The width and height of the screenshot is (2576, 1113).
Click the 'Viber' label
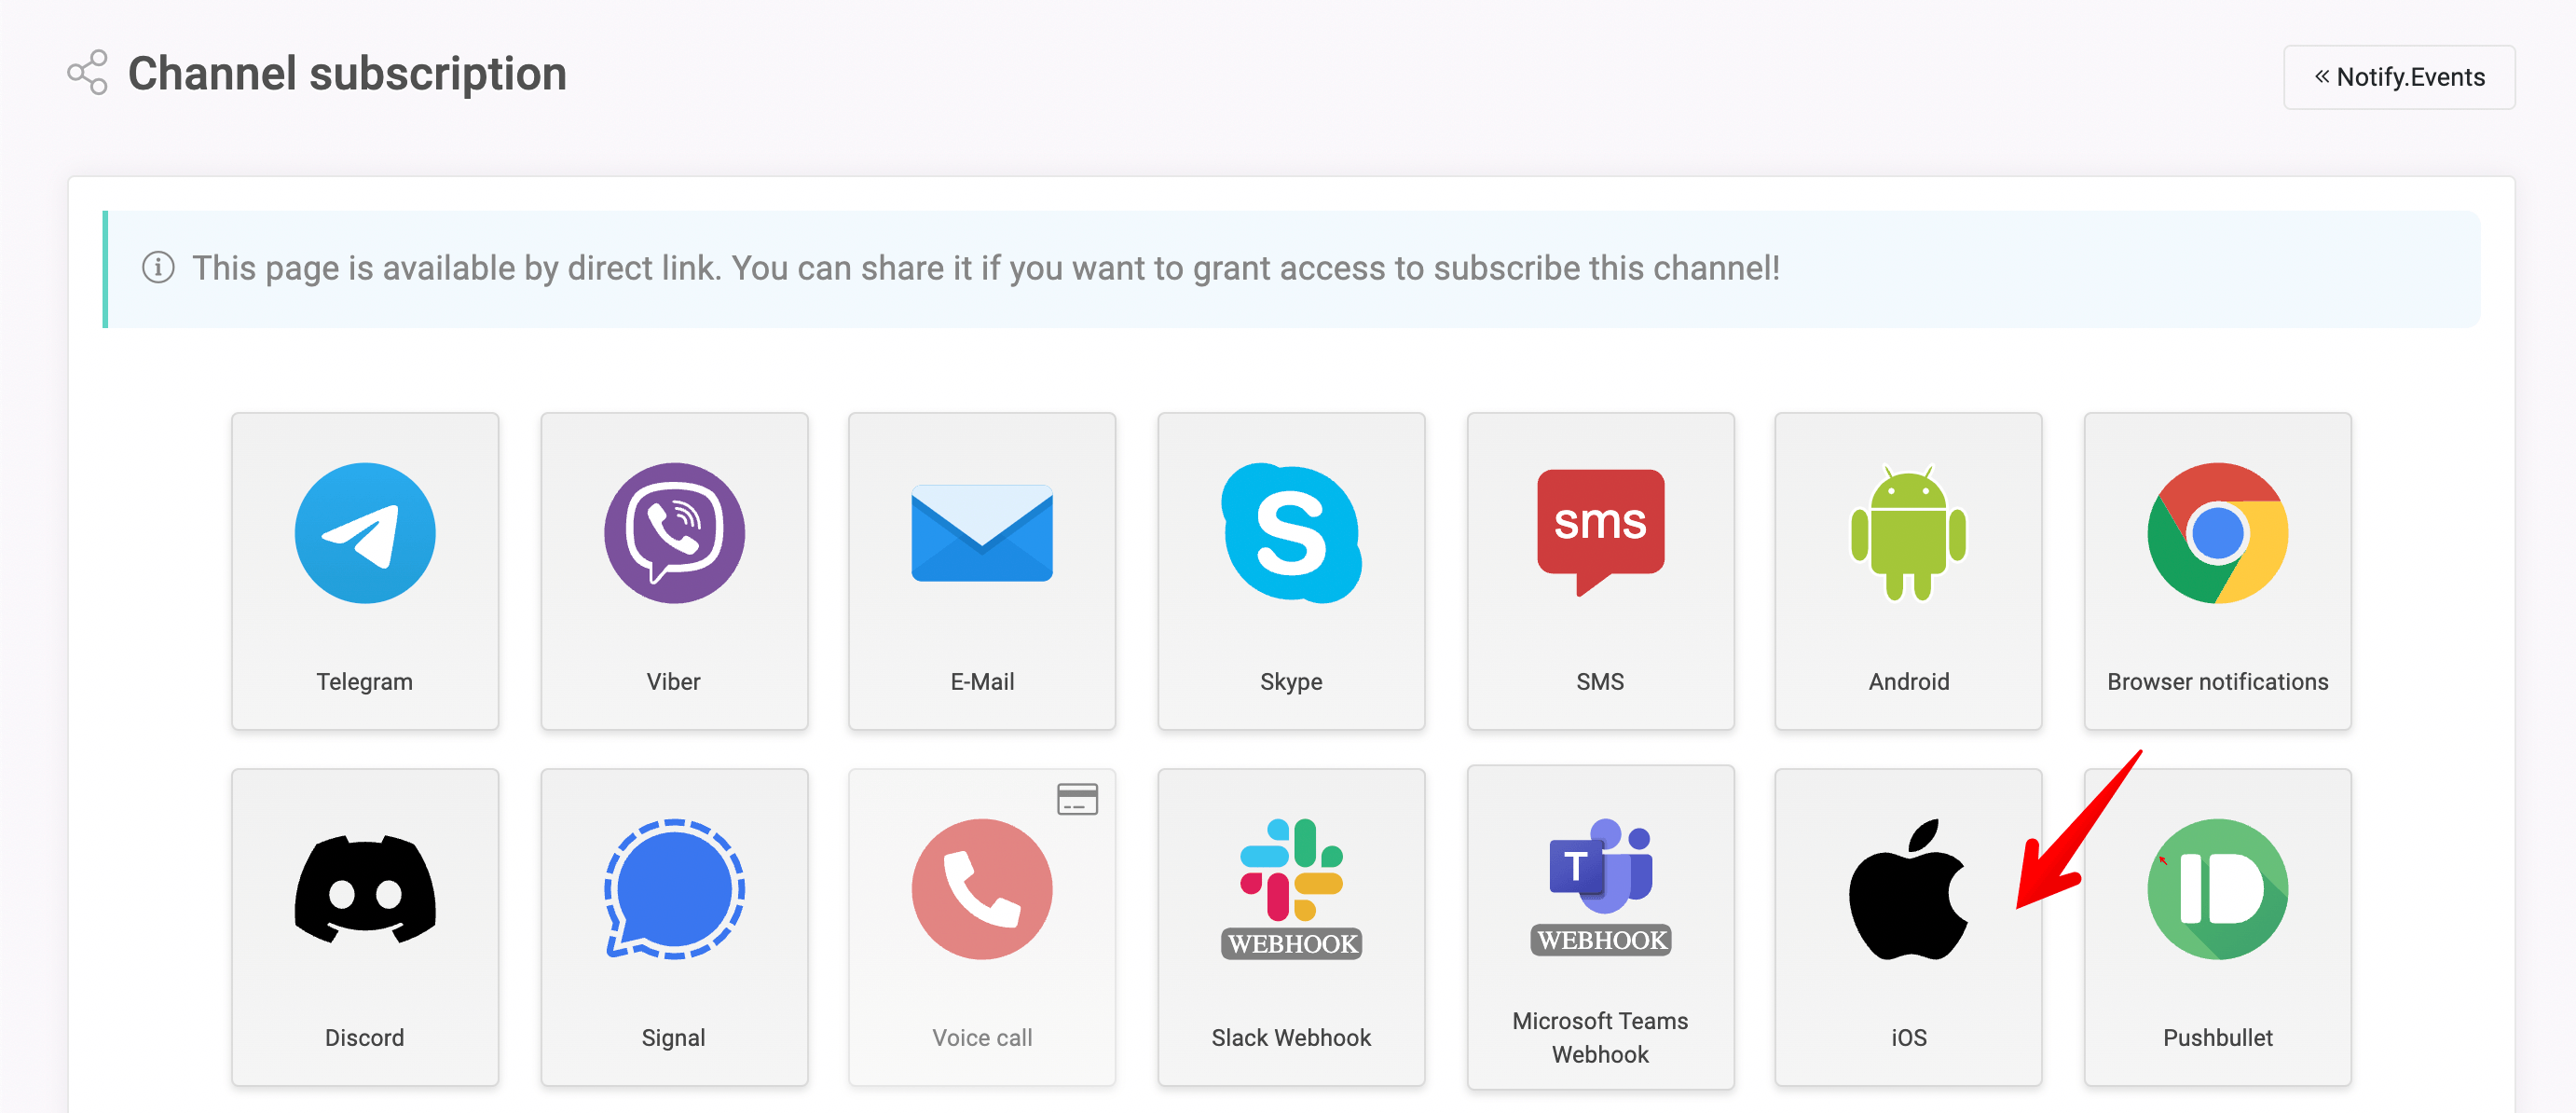pos(674,681)
